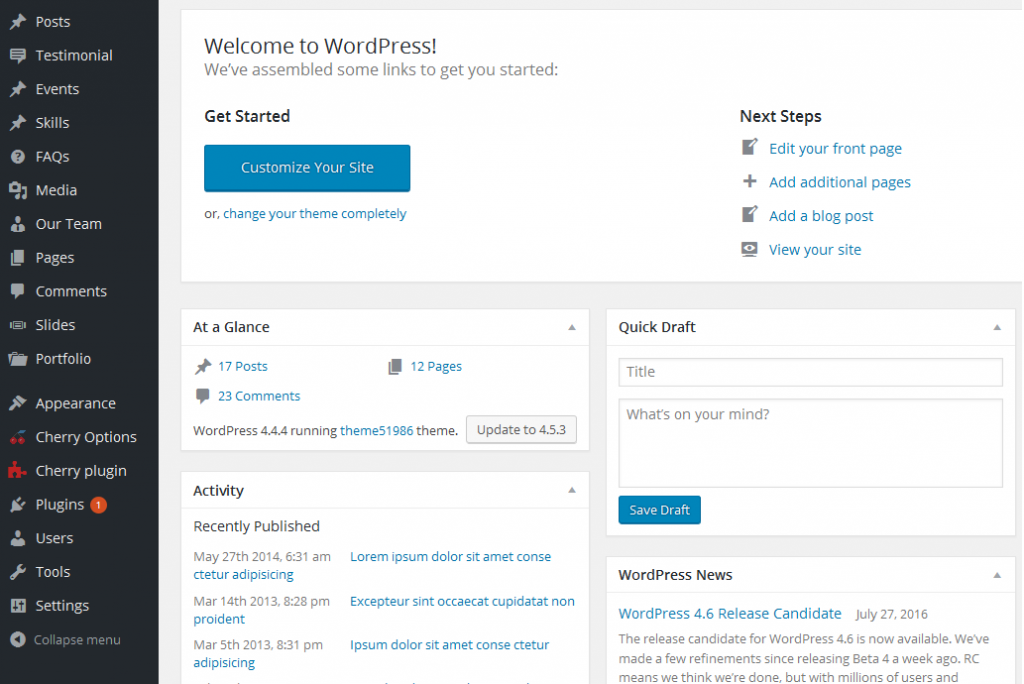Click the Cherry Options cherry icon
Screen dimensions: 1024x684
[x=18, y=437]
